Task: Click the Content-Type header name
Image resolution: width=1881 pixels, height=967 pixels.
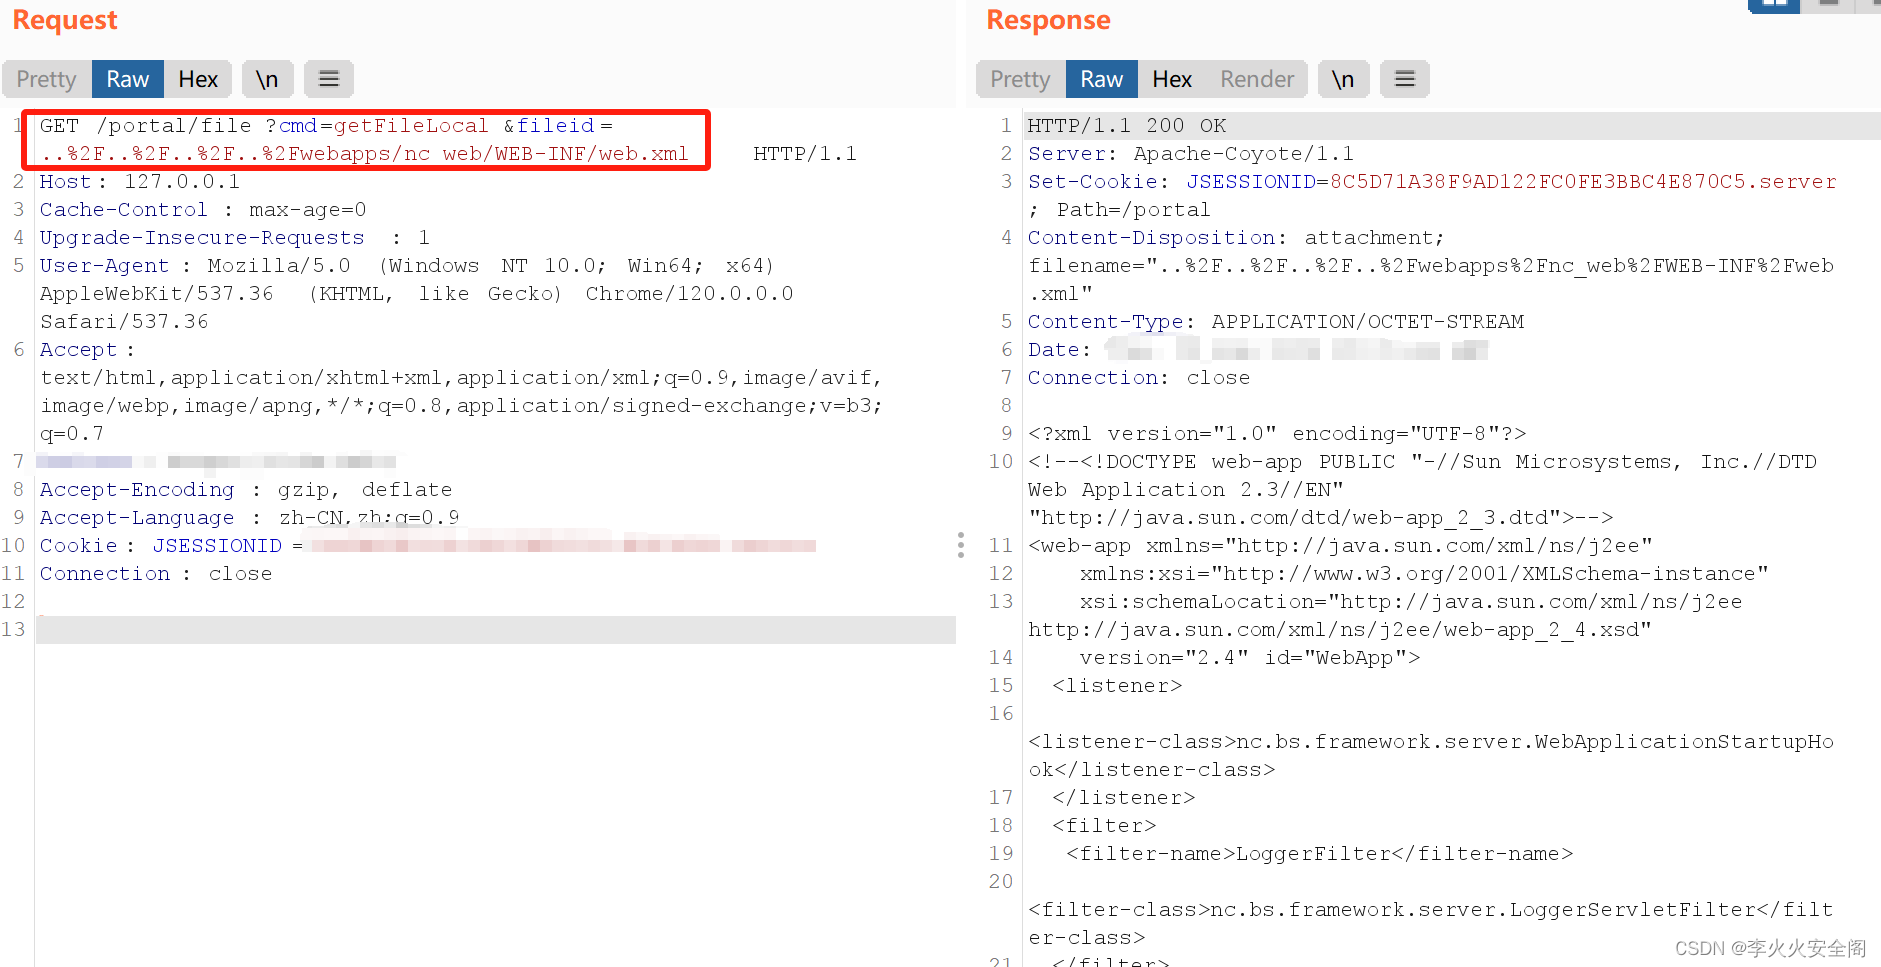Action: coord(1106,322)
